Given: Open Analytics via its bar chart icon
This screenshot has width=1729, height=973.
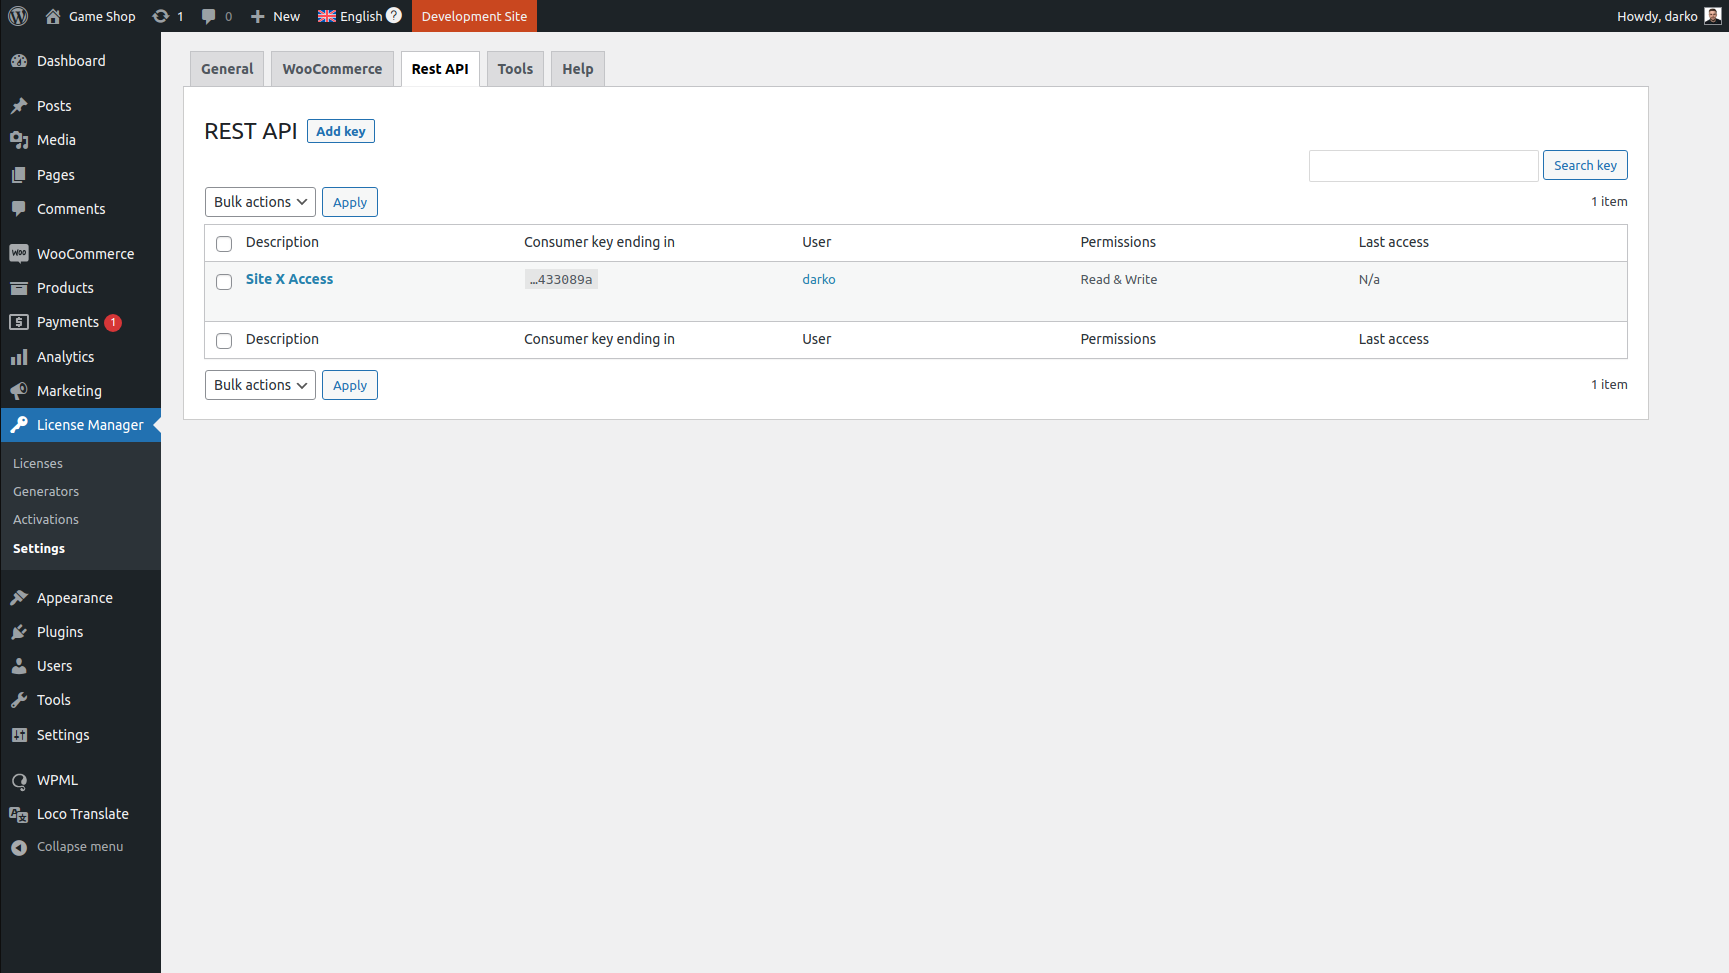Looking at the screenshot, I should (19, 357).
